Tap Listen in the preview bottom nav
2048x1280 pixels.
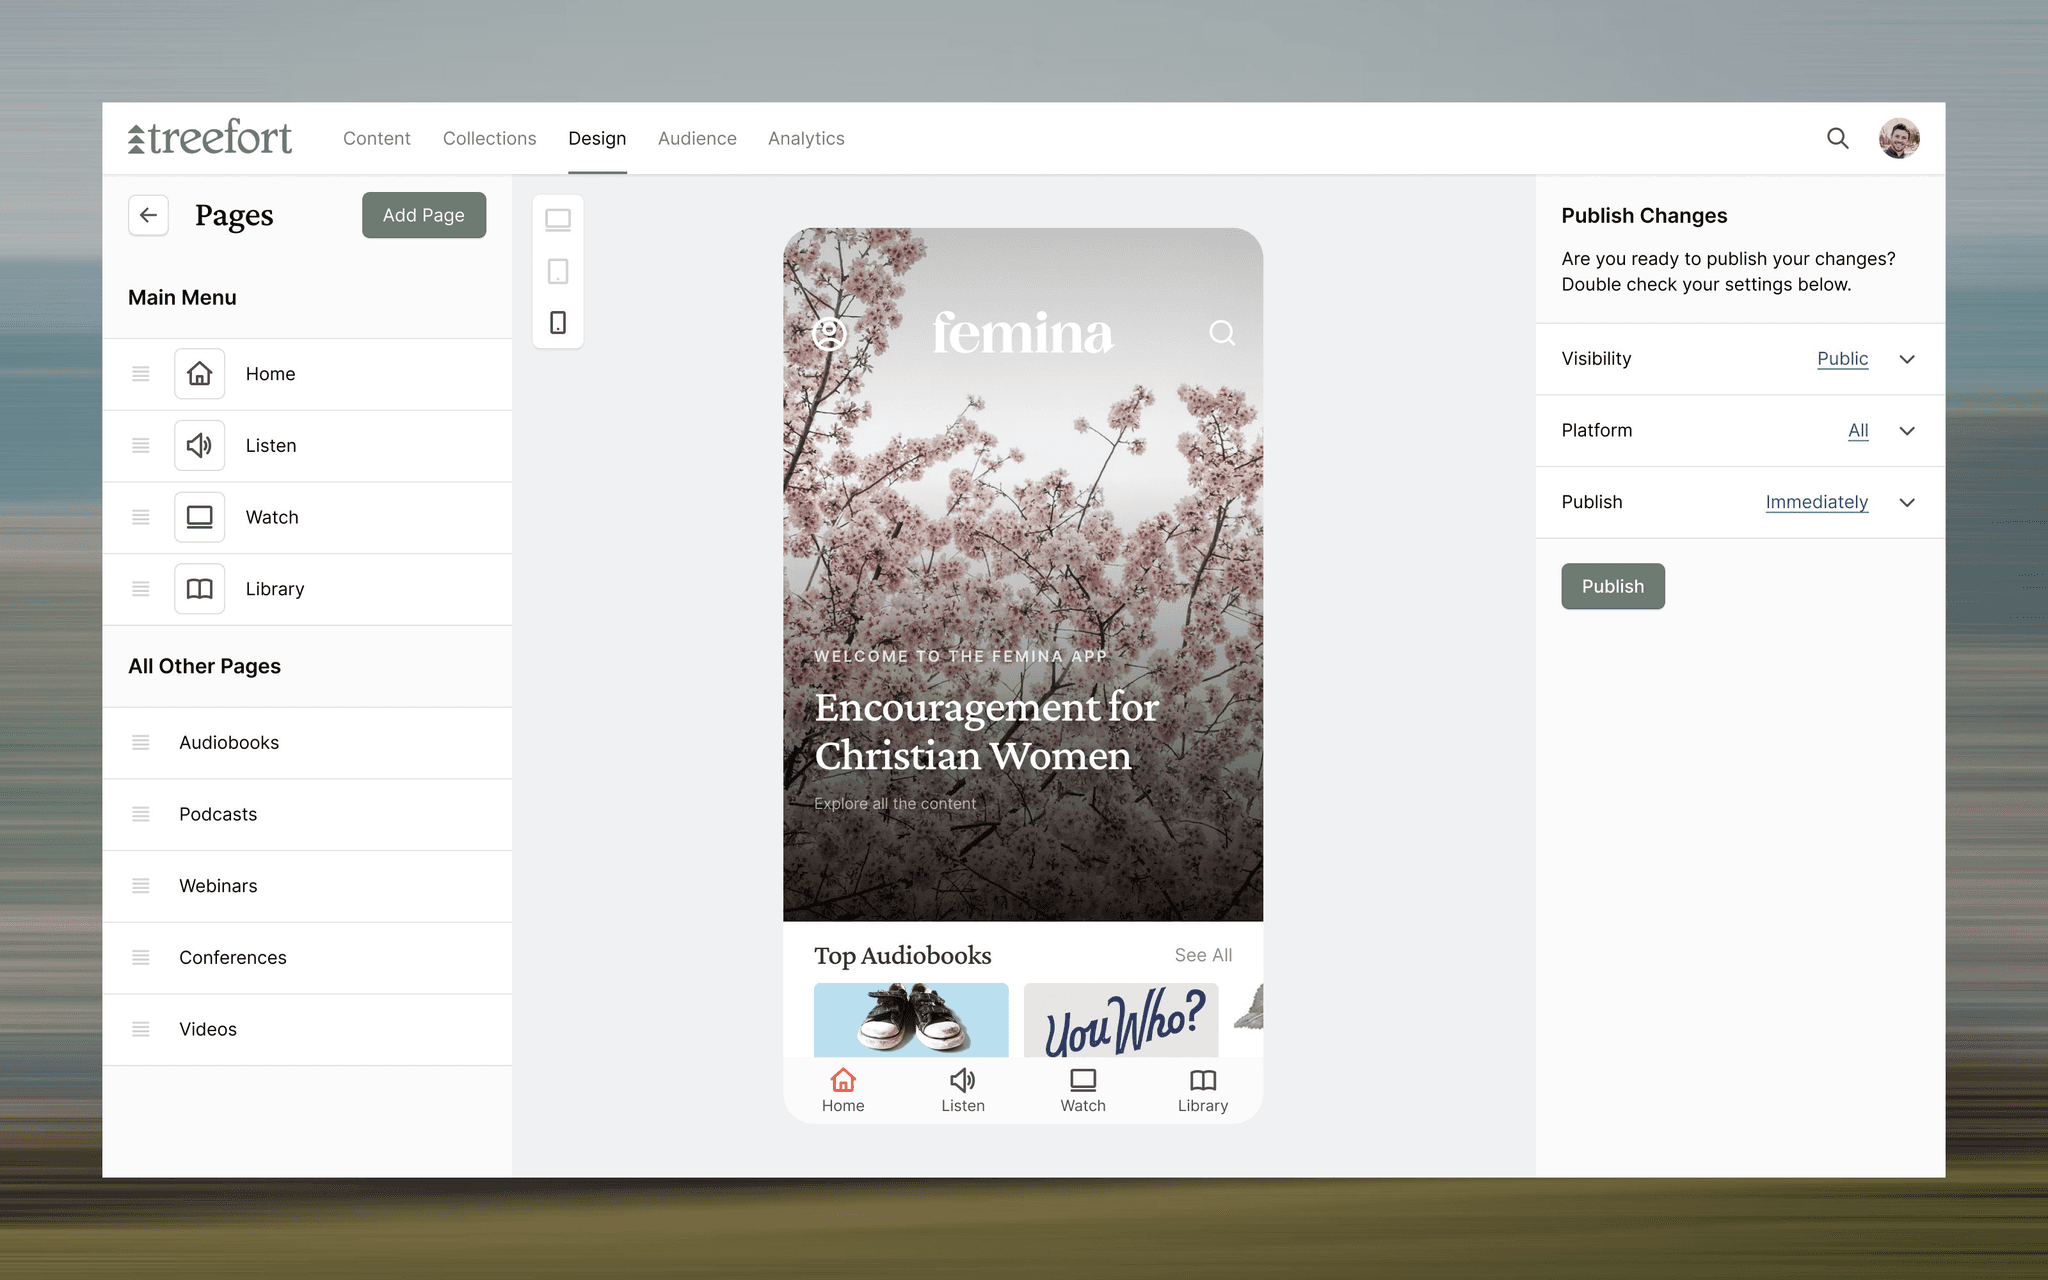(x=963, y=1090)
